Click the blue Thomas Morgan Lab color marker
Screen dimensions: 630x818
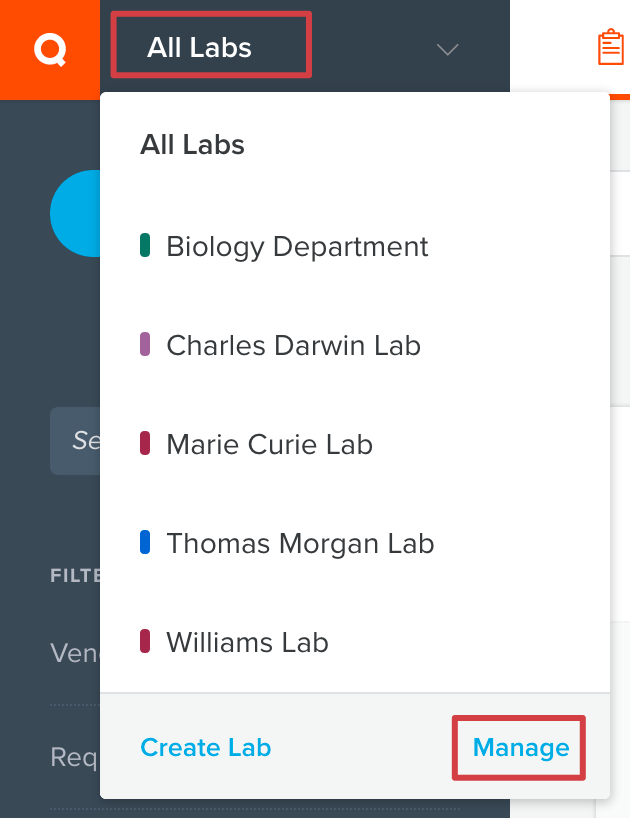145,542
